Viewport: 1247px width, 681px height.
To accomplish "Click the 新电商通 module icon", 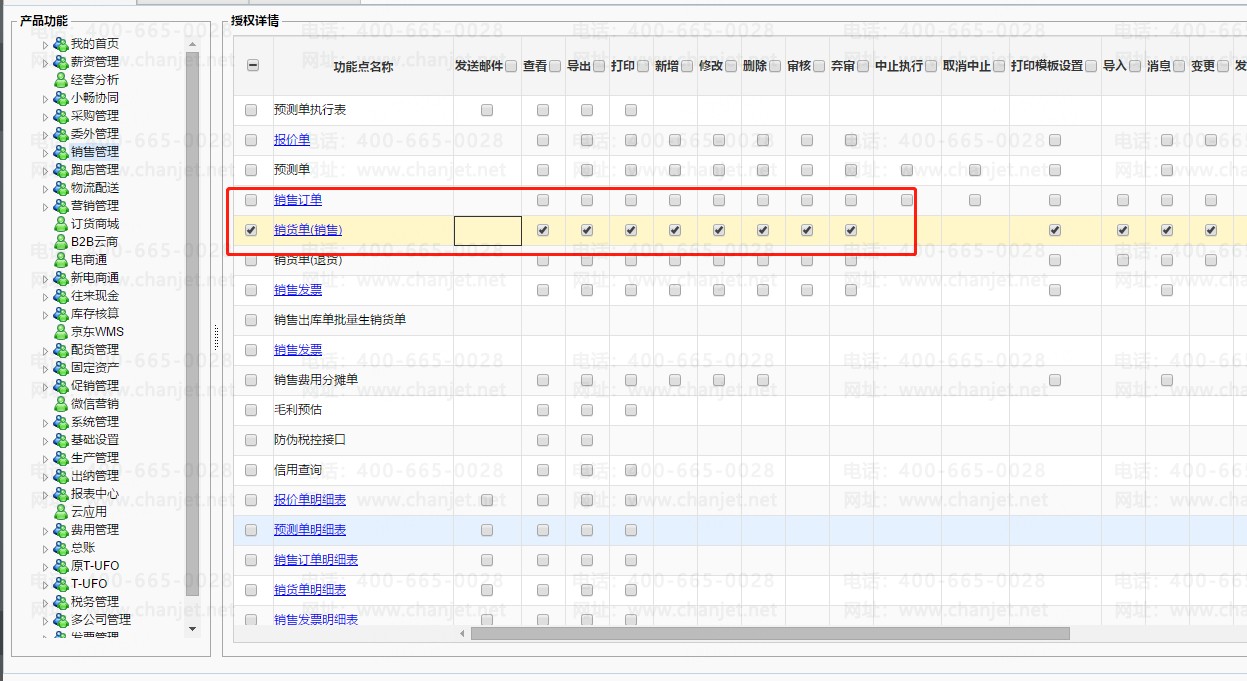I will (61, 278).
